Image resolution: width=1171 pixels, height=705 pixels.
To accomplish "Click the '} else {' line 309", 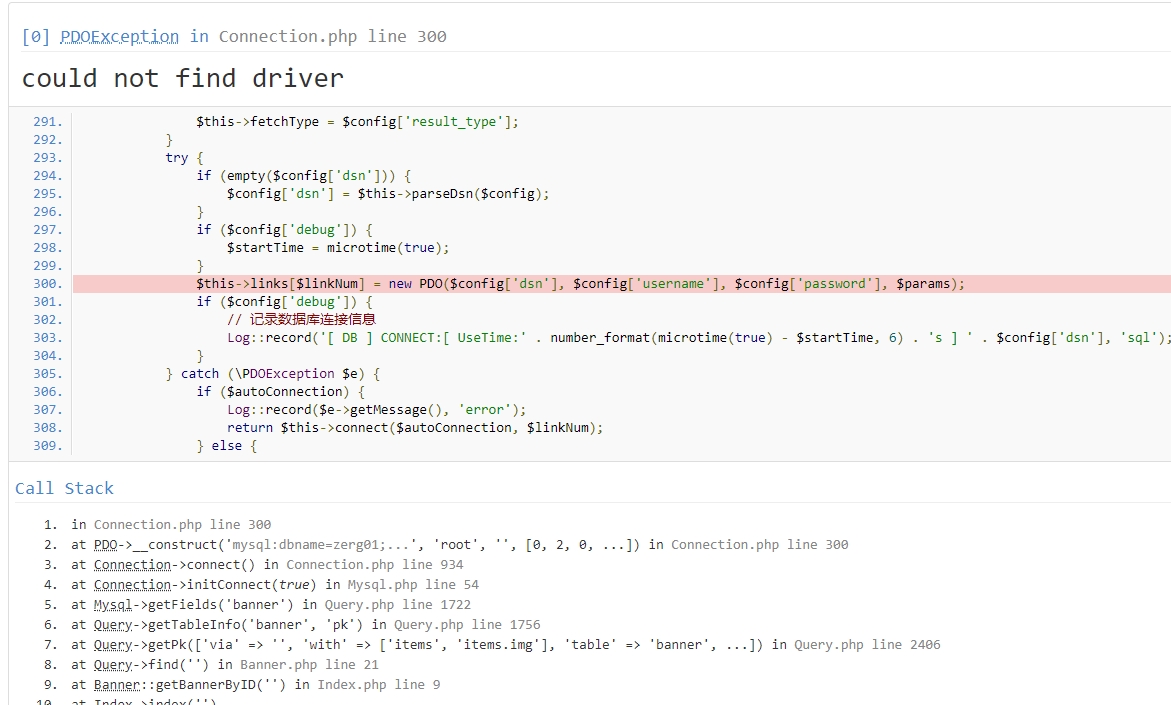I will (x=226, y=446).
